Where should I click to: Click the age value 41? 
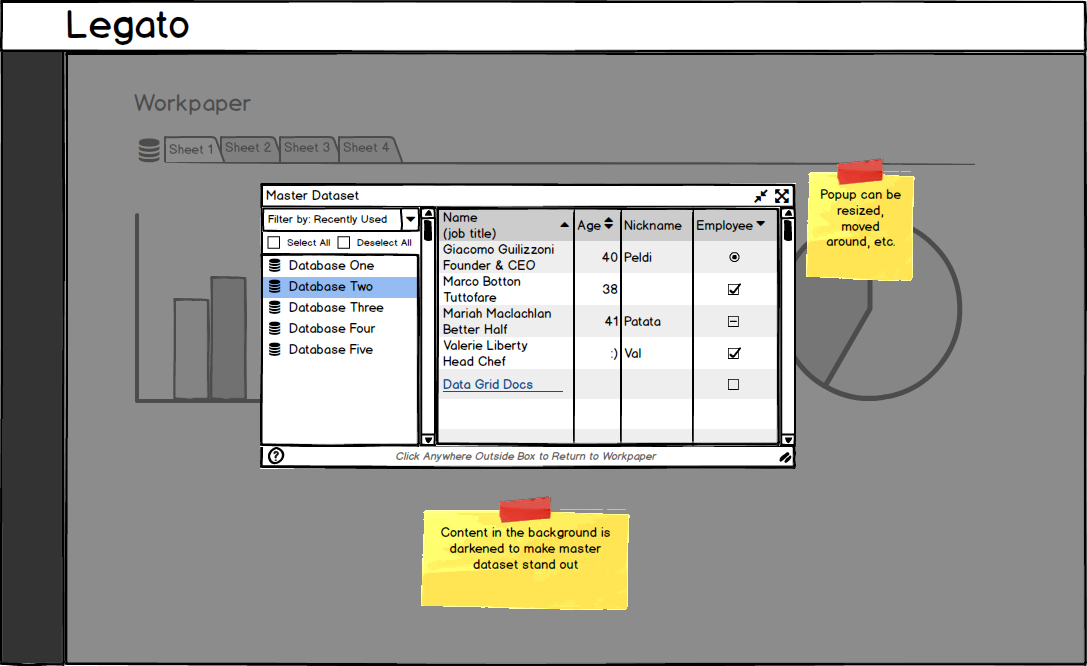point(611,322)
